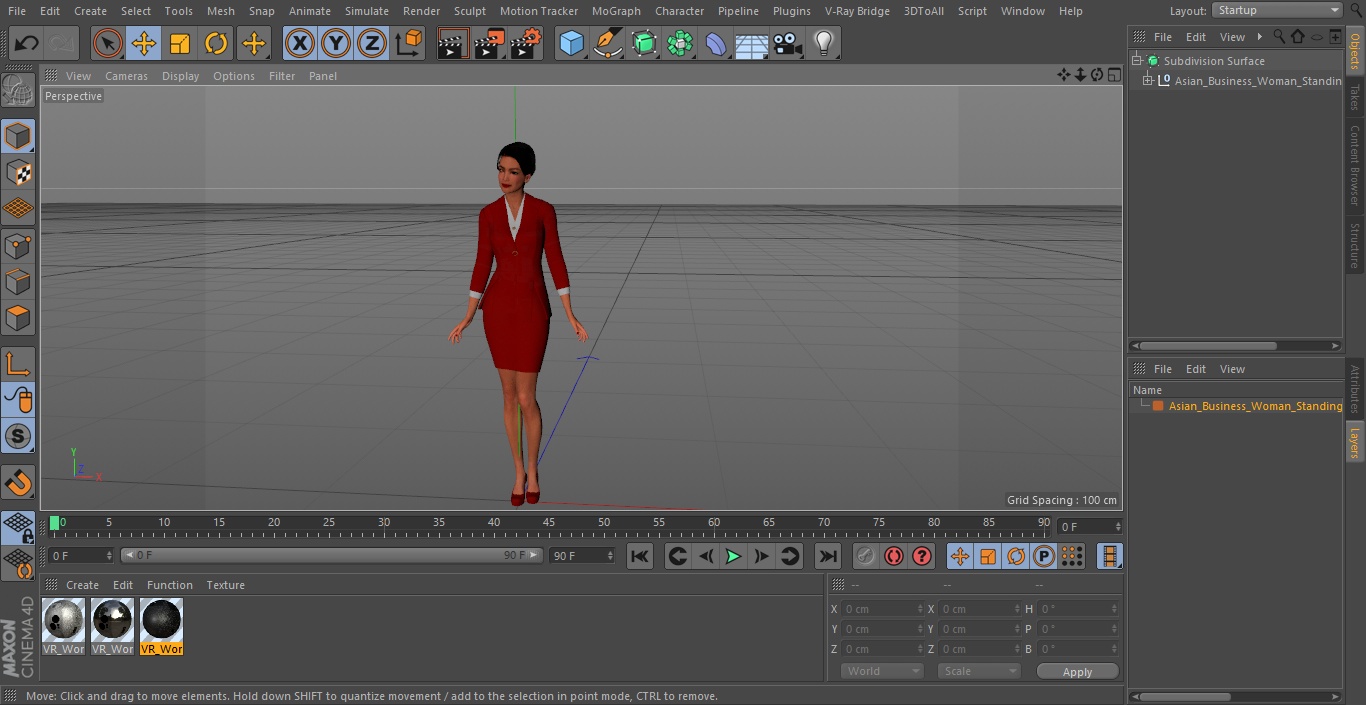Open the V-Ray Bridge menu

click(x=857, y=11)
